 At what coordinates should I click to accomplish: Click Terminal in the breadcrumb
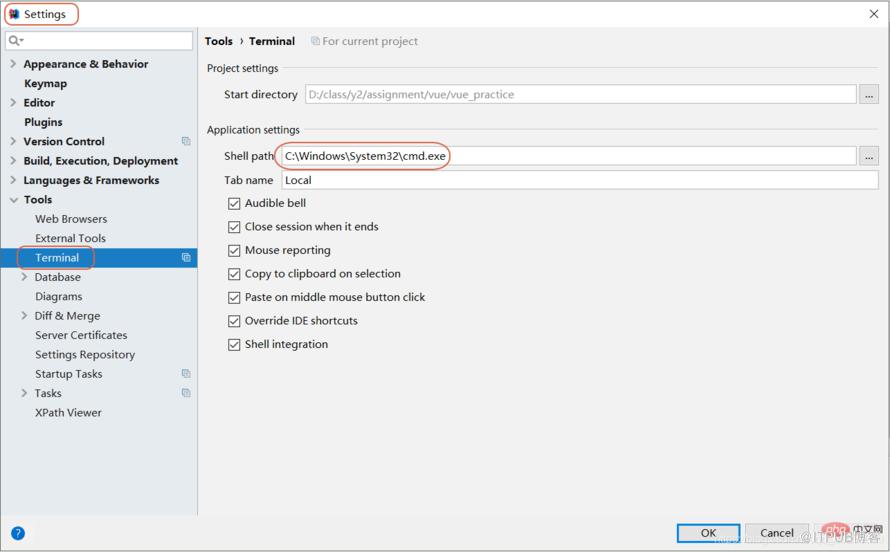(x=272, y=41)
